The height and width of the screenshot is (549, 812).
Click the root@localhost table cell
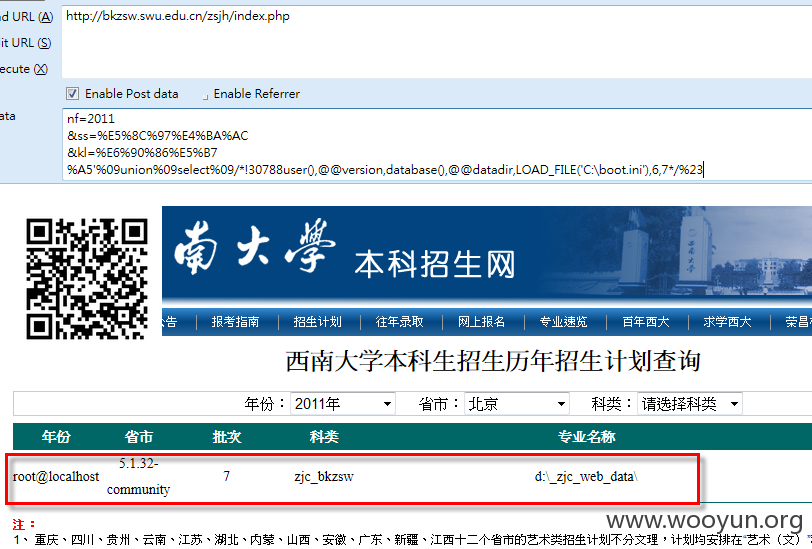[56, 476]
